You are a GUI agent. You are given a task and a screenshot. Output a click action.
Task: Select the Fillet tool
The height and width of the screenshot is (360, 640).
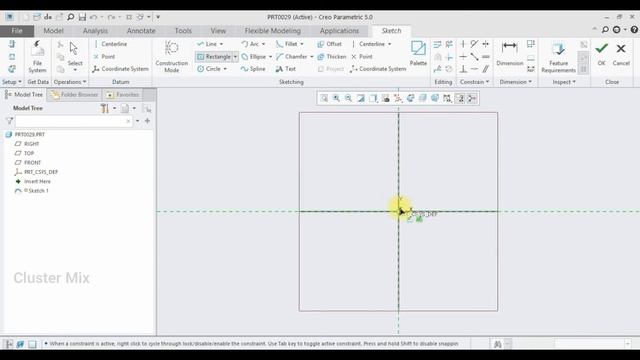tap(287, 44)
